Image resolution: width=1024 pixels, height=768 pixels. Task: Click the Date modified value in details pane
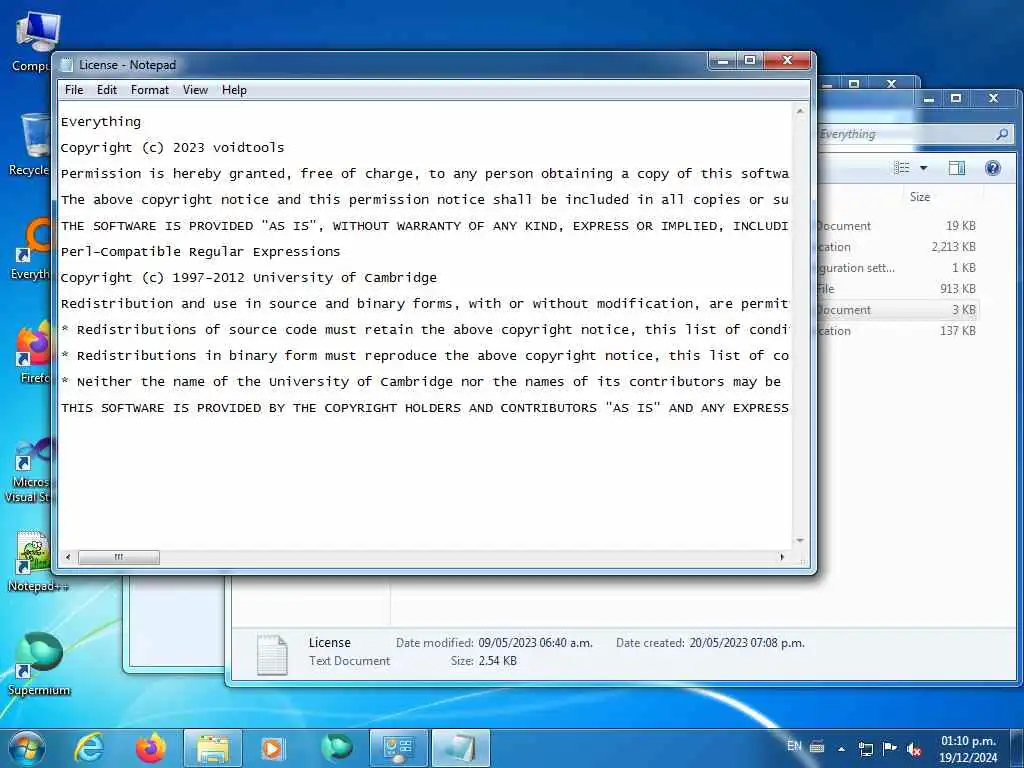pos(536,643)
